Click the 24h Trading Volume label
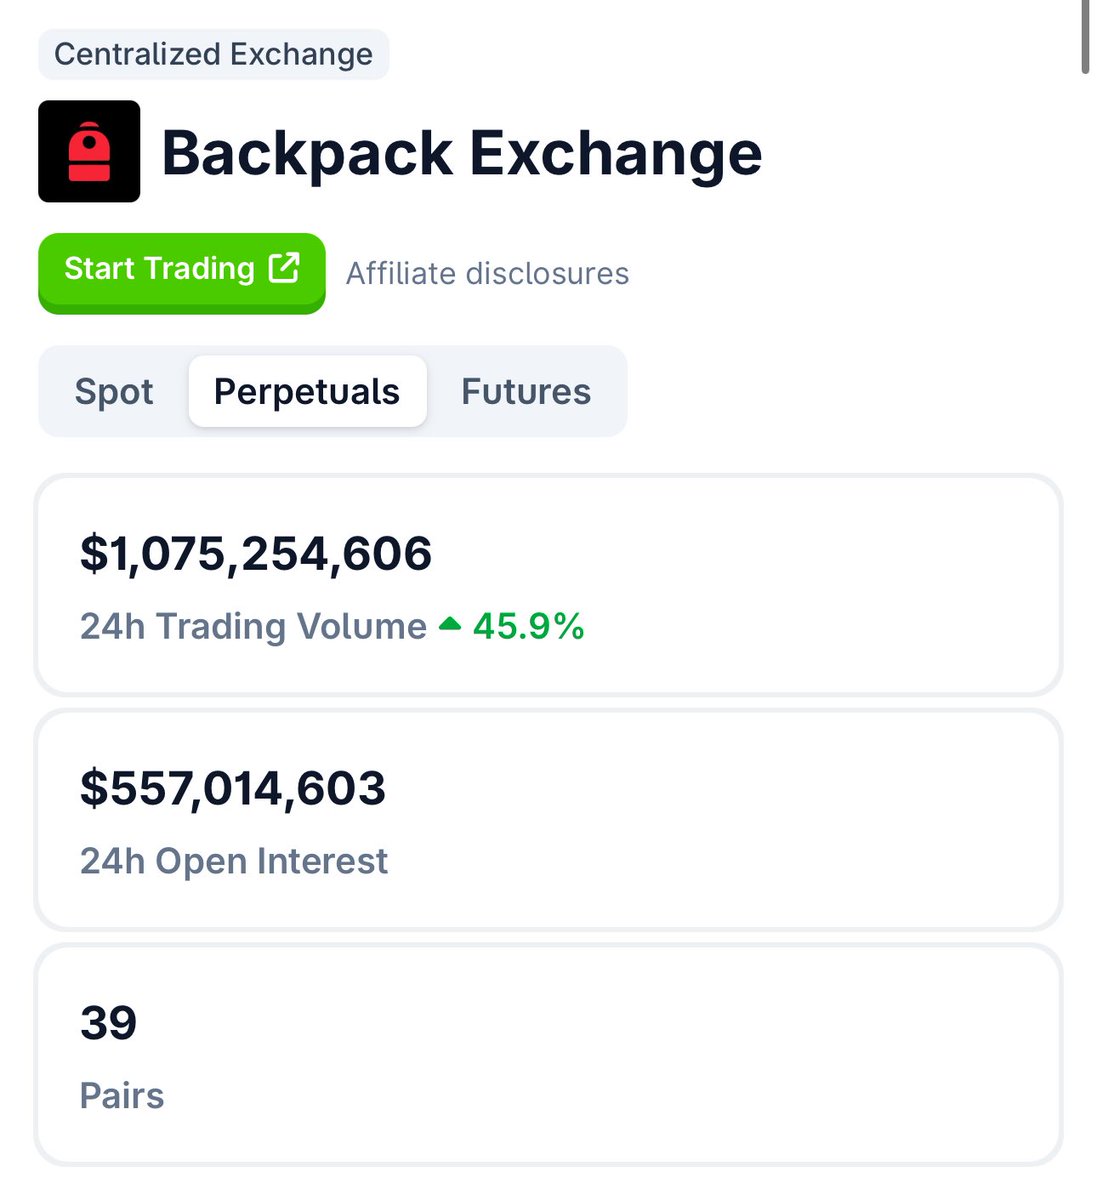Screen dimensions: 1097x1200 253,626
